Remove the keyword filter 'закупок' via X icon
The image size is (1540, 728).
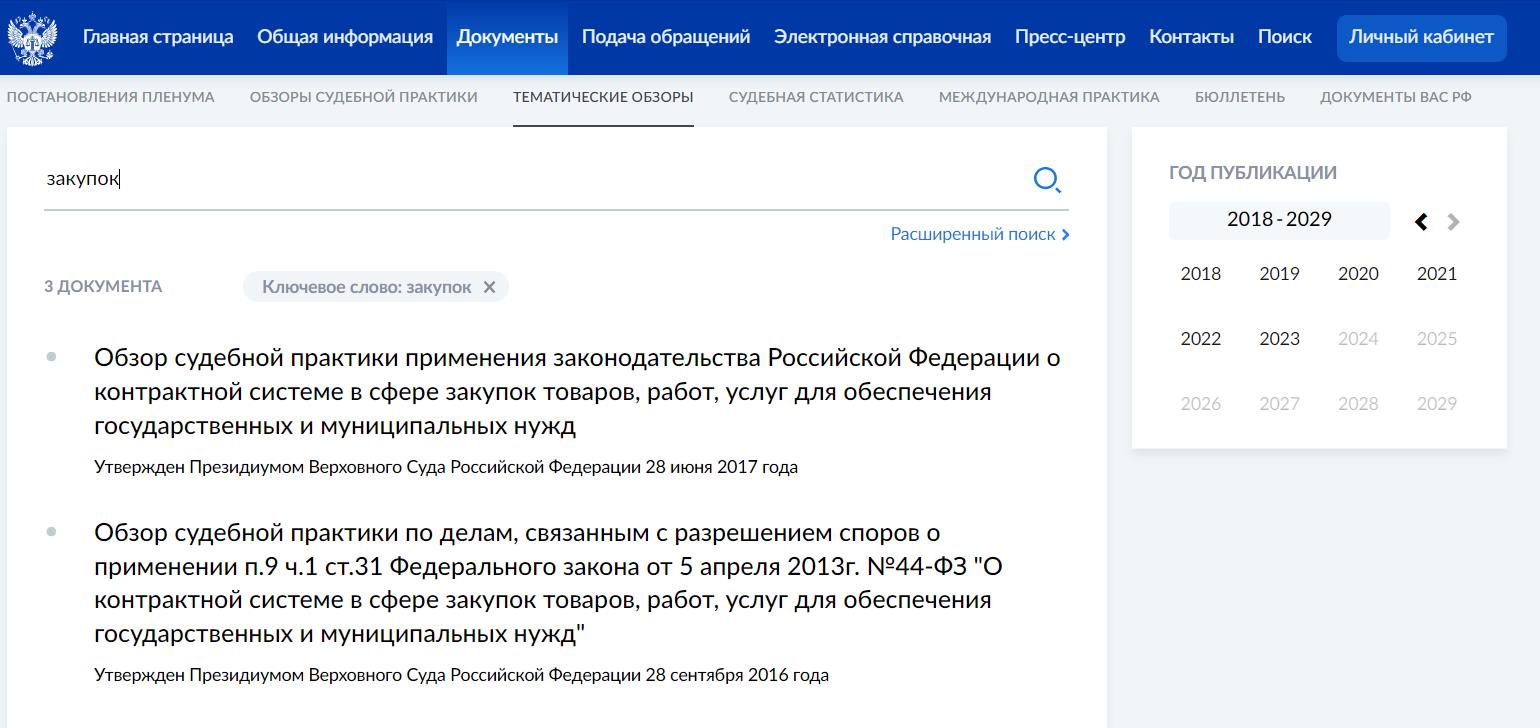(x=490, y=287)
